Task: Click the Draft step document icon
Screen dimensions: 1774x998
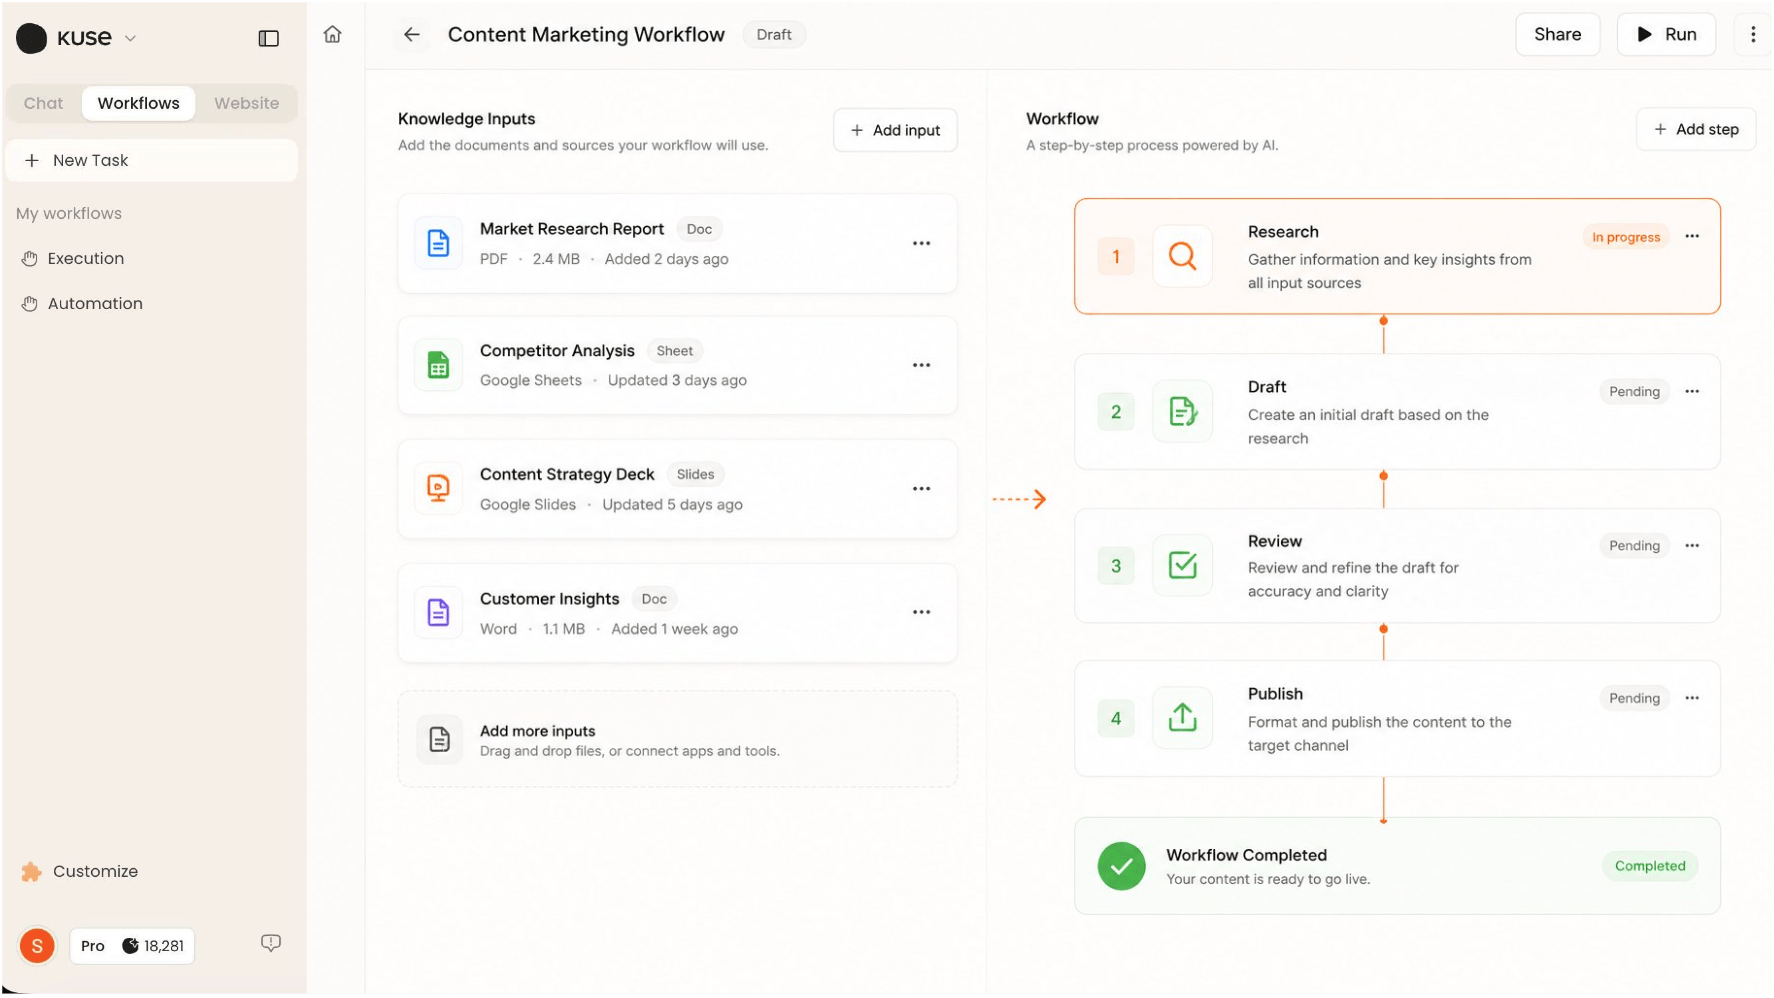Action: tap(1182, 412)
